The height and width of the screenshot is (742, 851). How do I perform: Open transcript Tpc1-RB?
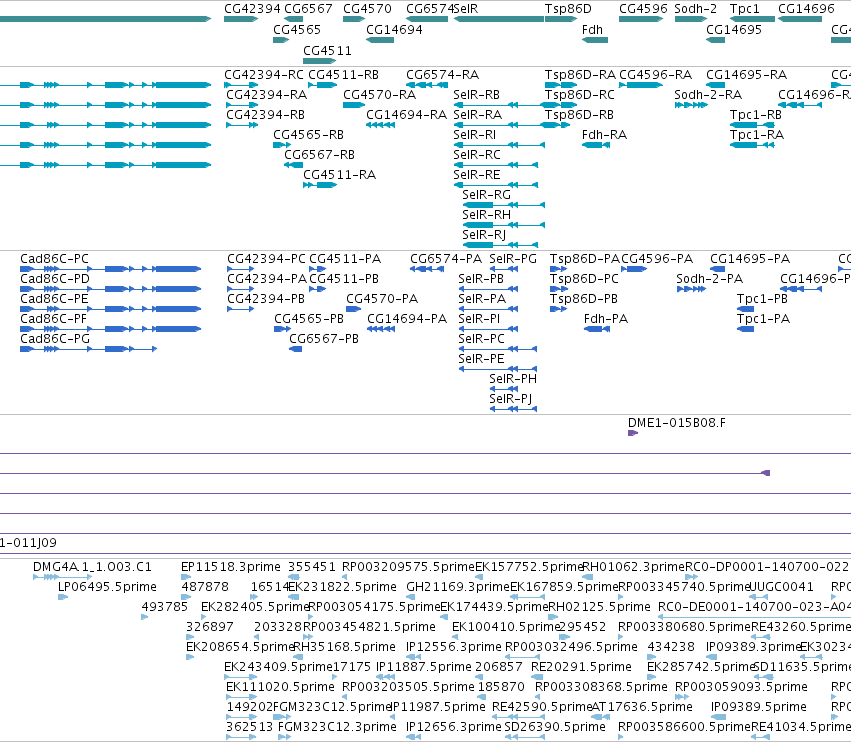coord(755,115)
